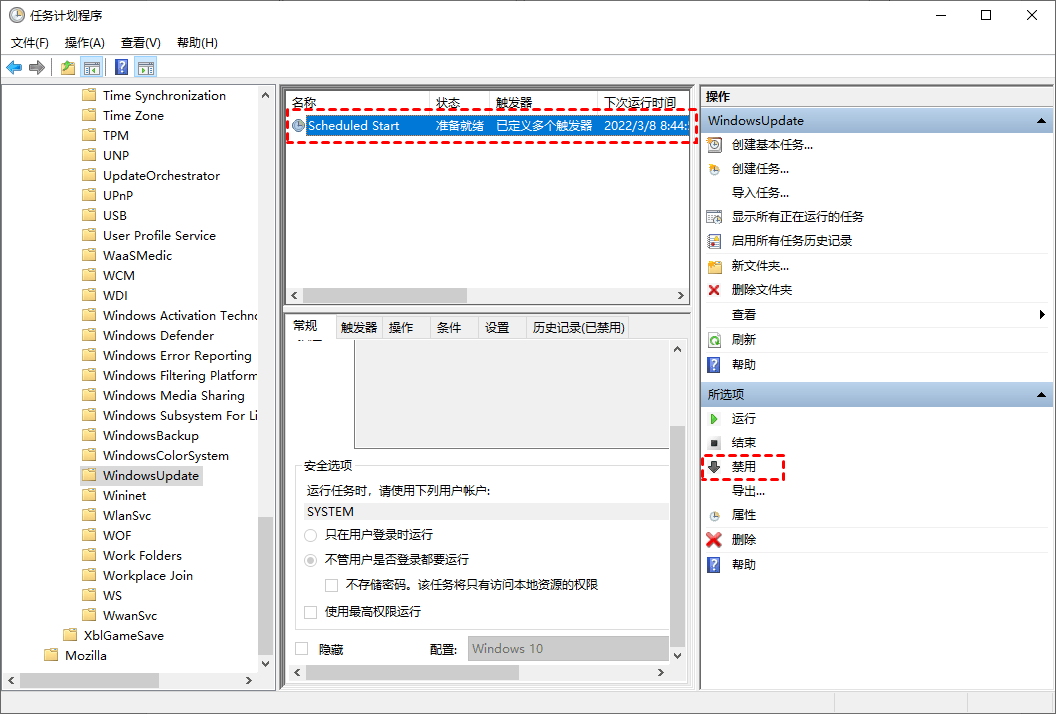Click the create basic task clock icon
Image resolution: width=1056 pixels, height=714 pixels.
click(714, 145)
